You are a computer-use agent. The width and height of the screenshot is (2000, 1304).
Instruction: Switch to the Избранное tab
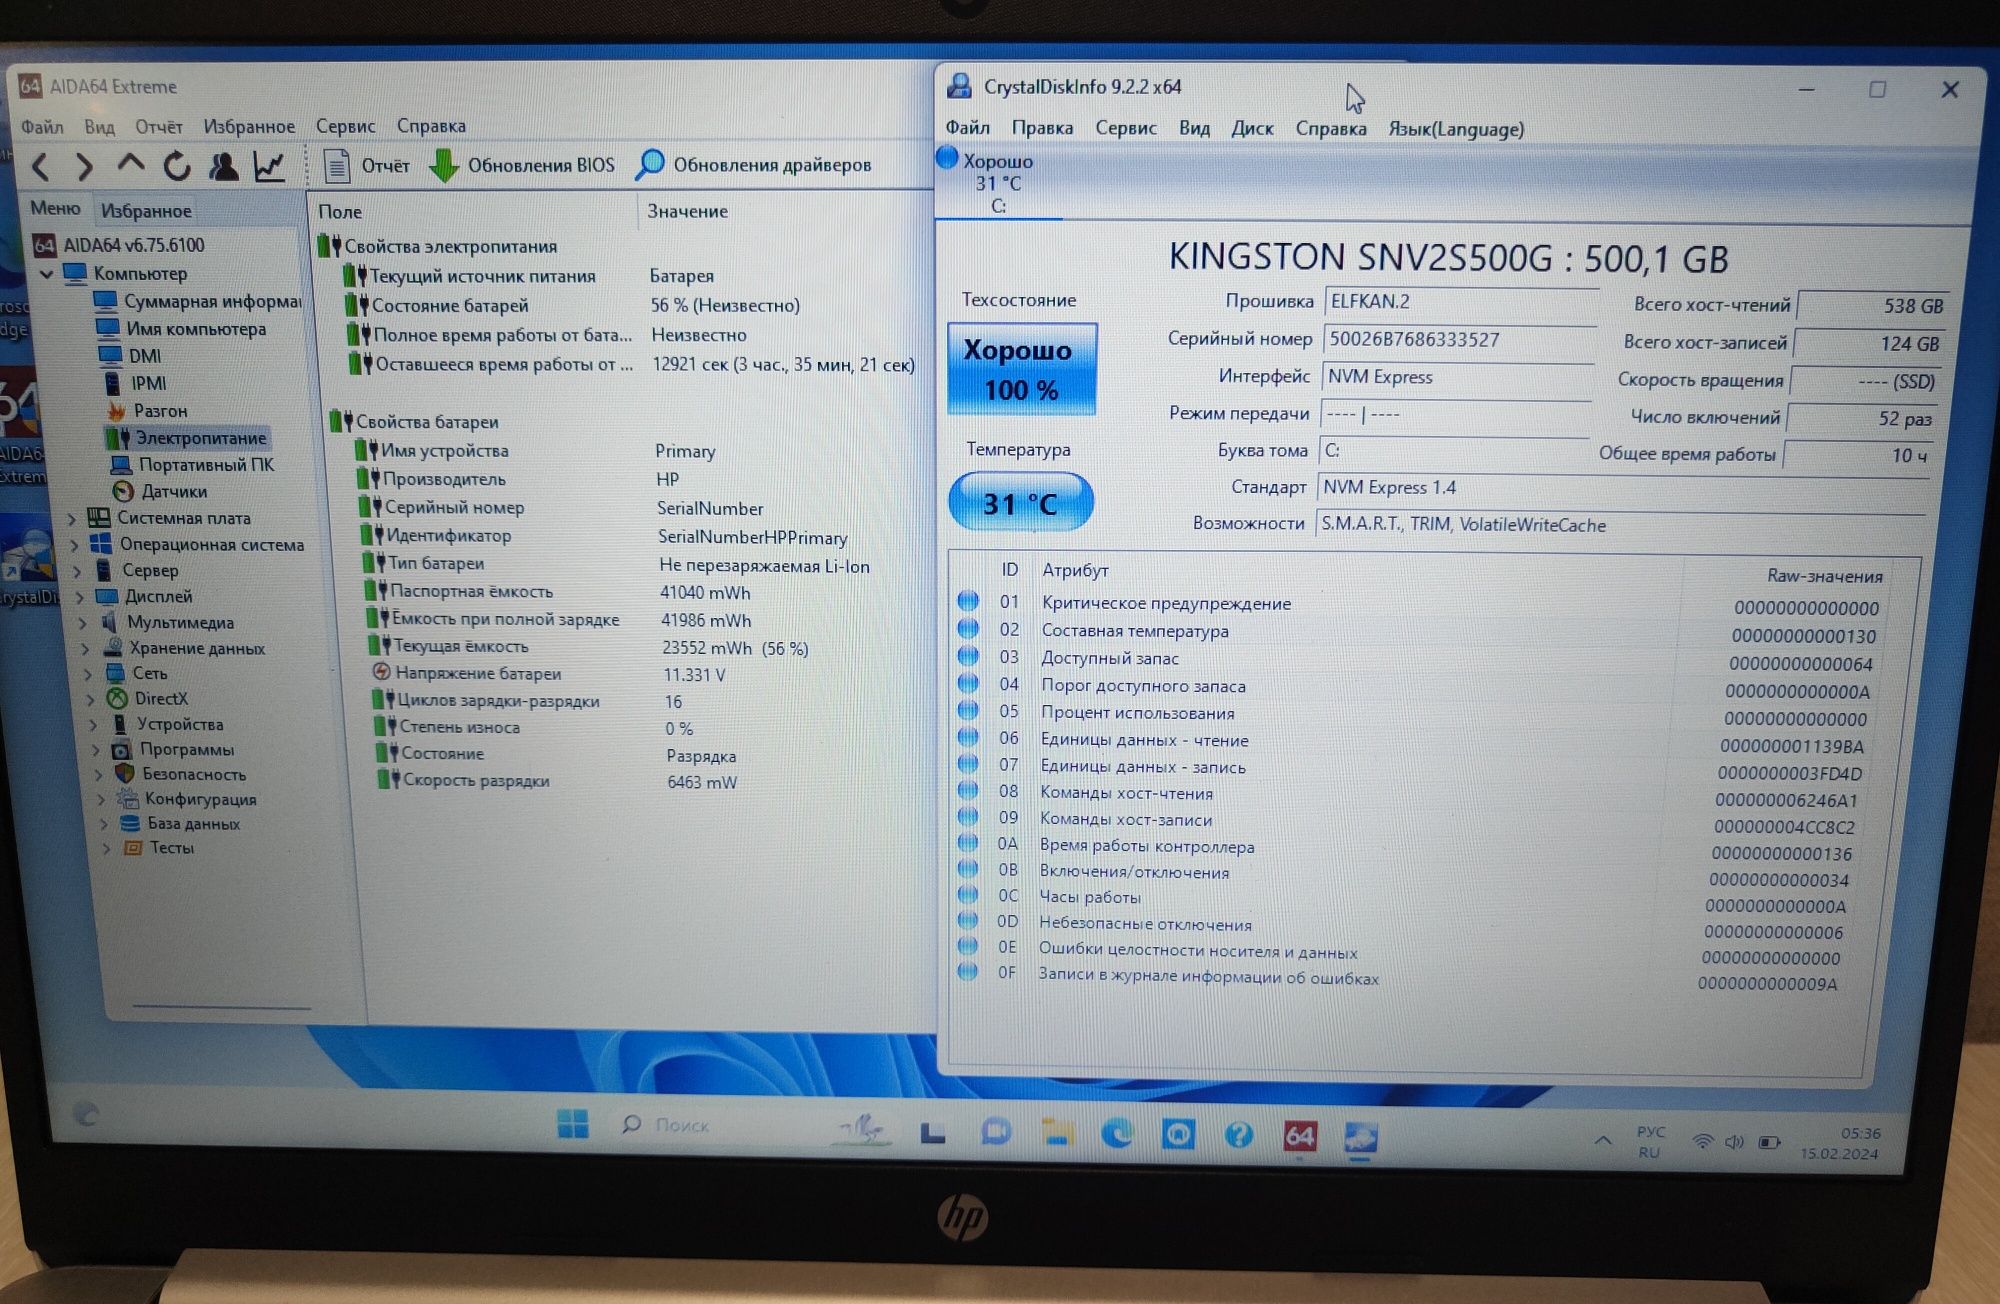pos(146,211)
